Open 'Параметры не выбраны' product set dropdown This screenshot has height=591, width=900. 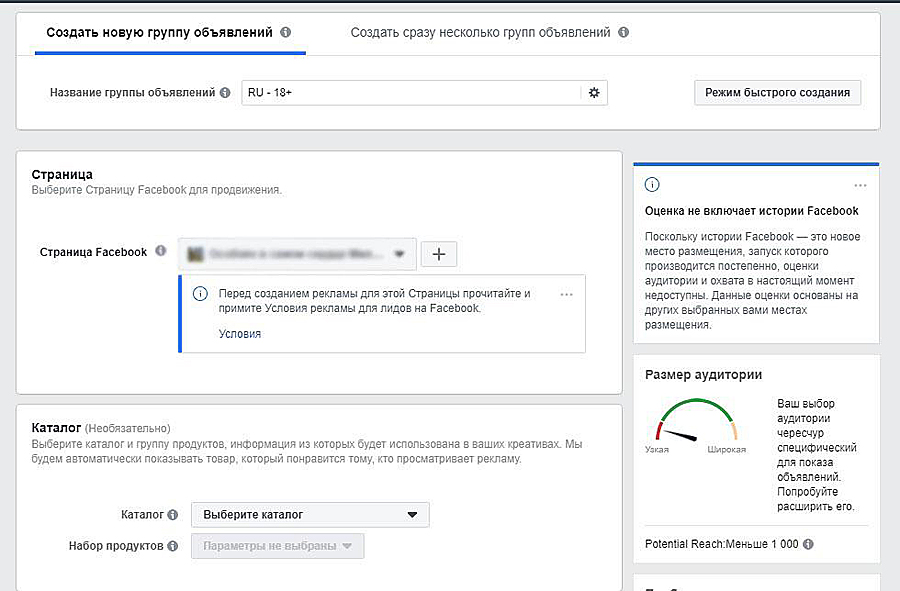coord(278,546)
